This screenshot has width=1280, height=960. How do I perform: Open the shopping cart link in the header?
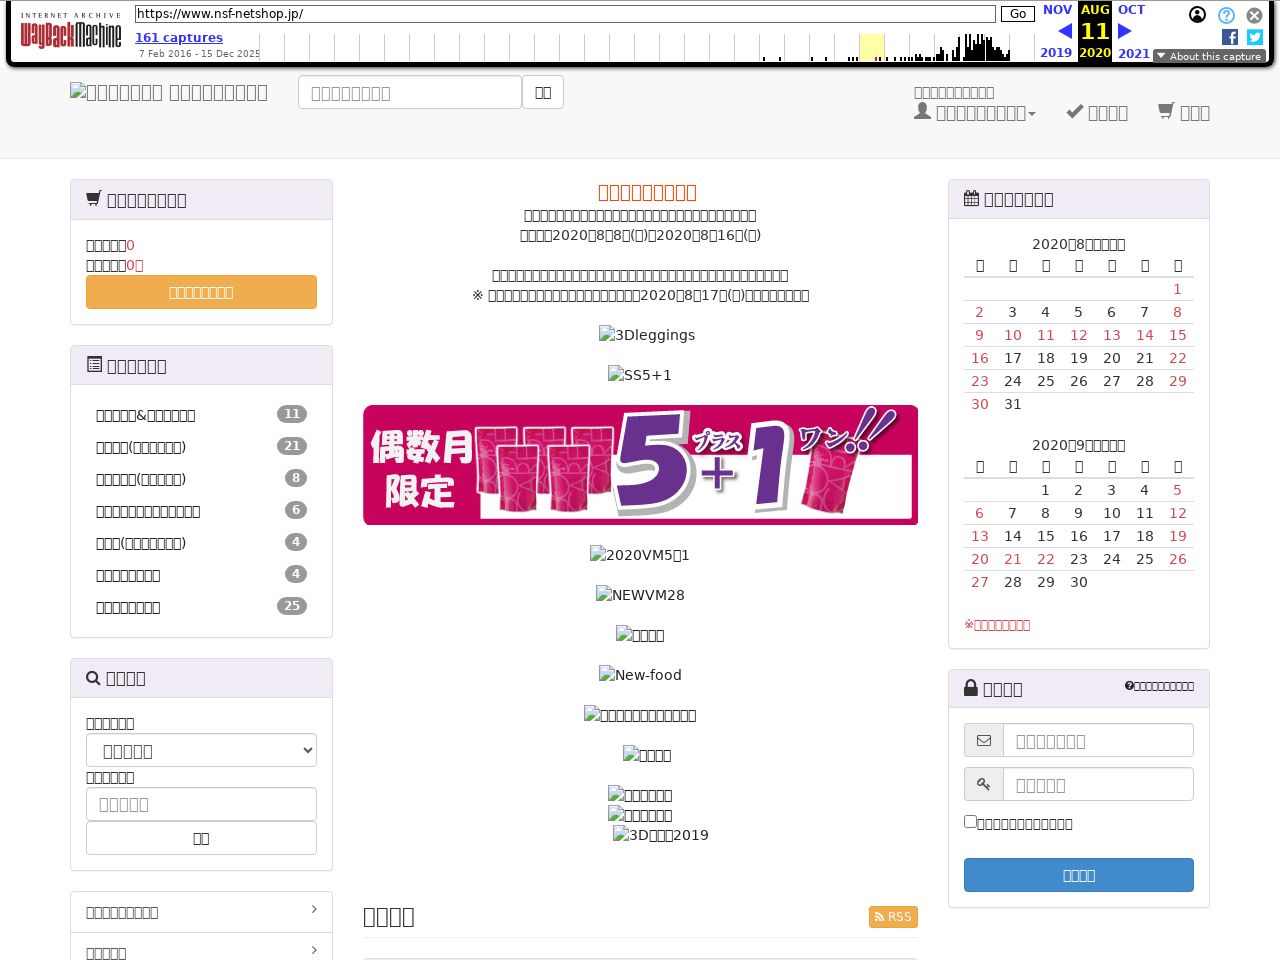(x=1184, y=112)
